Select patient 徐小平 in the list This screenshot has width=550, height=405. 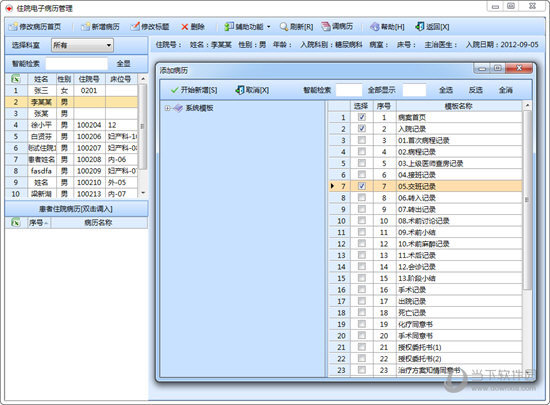coord(72,125)
